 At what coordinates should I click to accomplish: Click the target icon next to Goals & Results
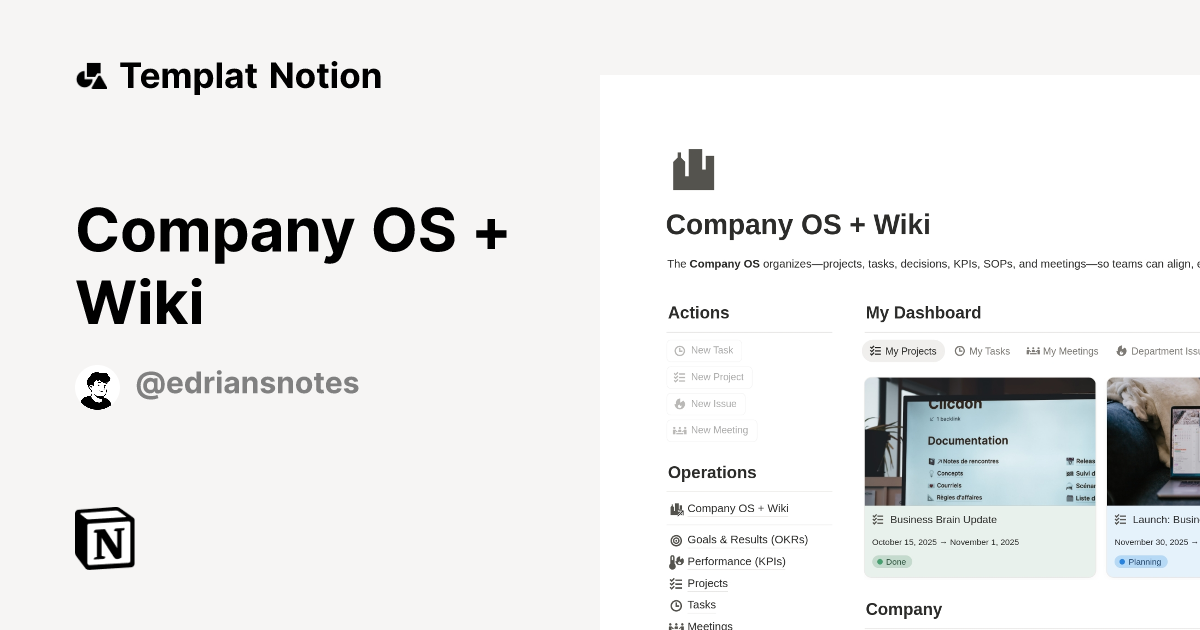pos(676,540)
